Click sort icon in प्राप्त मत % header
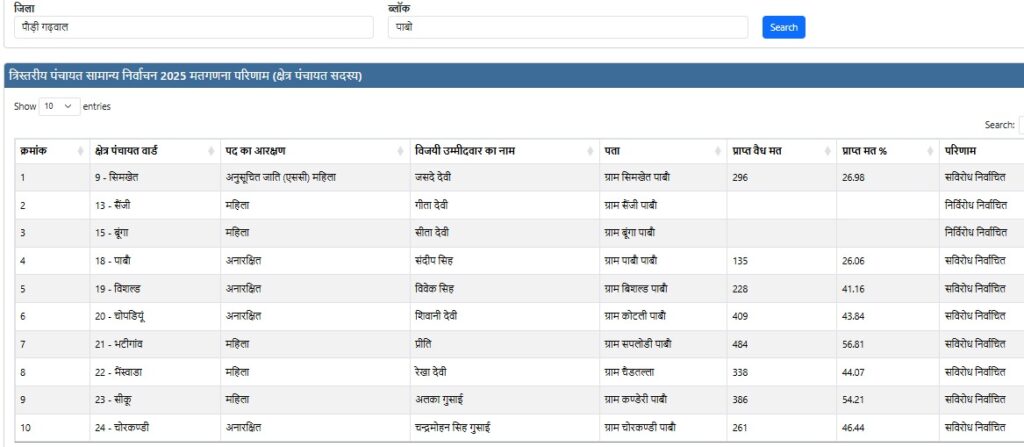Screen dimensions: 1024x447 point(929,151)
